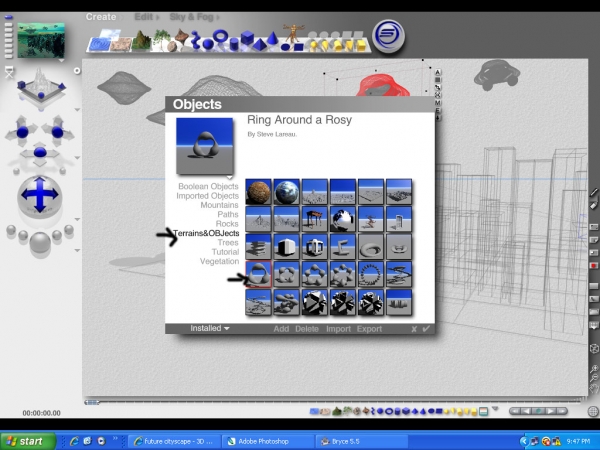Launch DAZ Studio figure icon
The width and height of the screenshot is (600, 450).
click(x=293, y=33)
